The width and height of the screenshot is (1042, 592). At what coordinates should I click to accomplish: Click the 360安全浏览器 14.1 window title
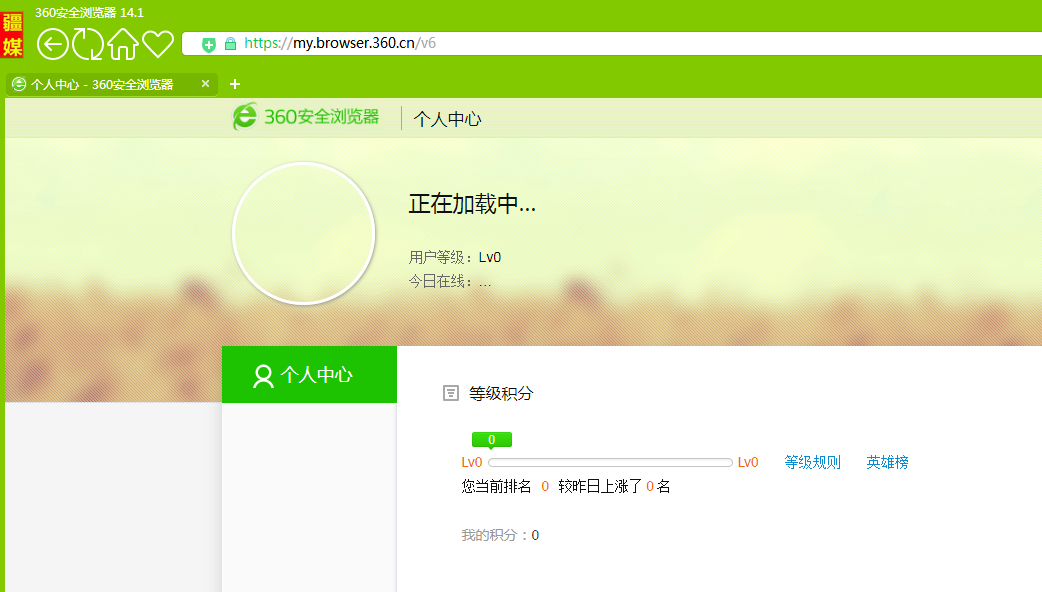pos(89,13)
